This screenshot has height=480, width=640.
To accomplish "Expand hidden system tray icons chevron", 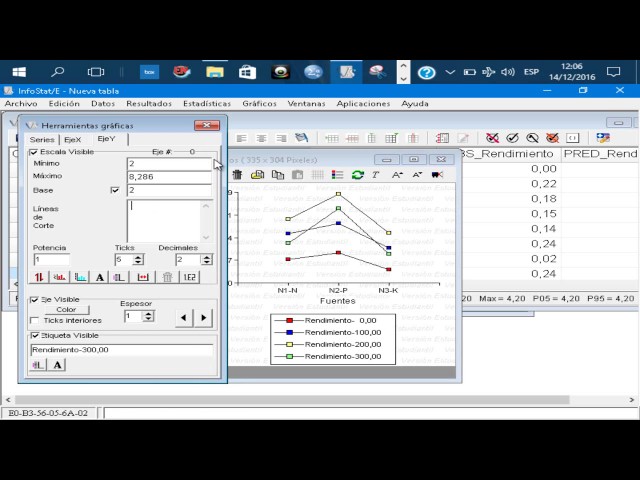I will pyautogui.click(x=450, y=72).
